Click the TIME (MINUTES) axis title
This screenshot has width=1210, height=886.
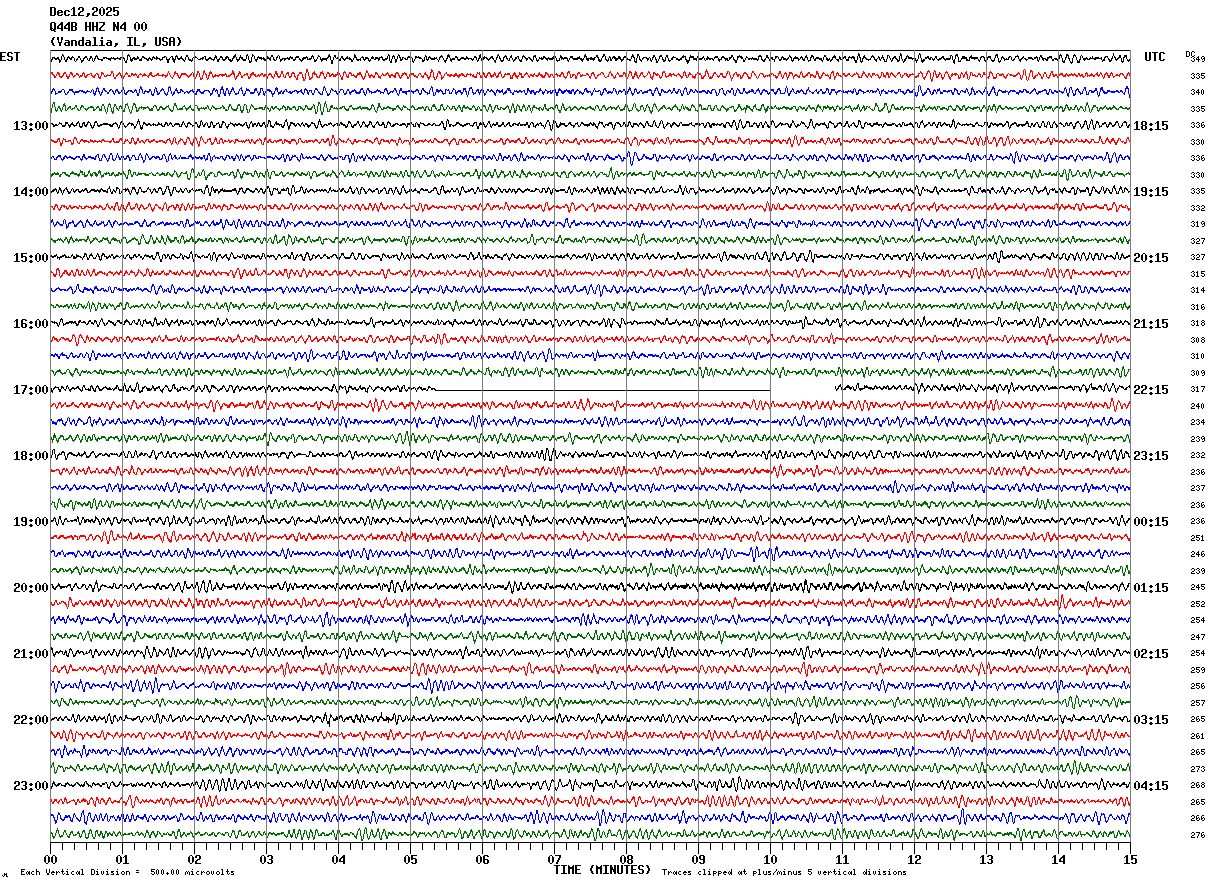[602, 870]
